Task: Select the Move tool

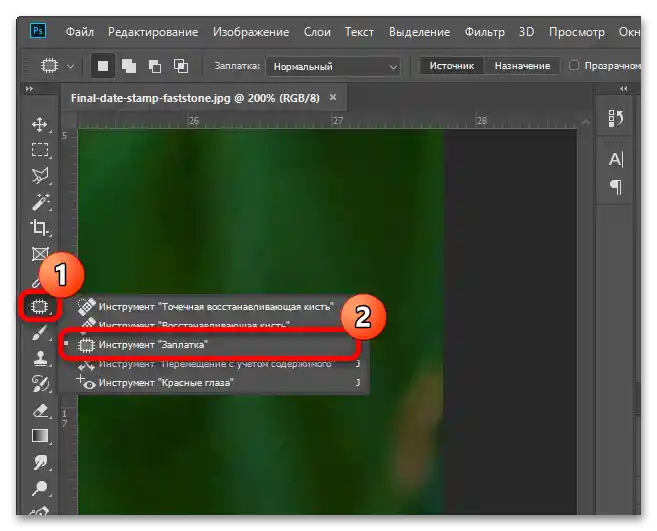Action: point(39,124)
